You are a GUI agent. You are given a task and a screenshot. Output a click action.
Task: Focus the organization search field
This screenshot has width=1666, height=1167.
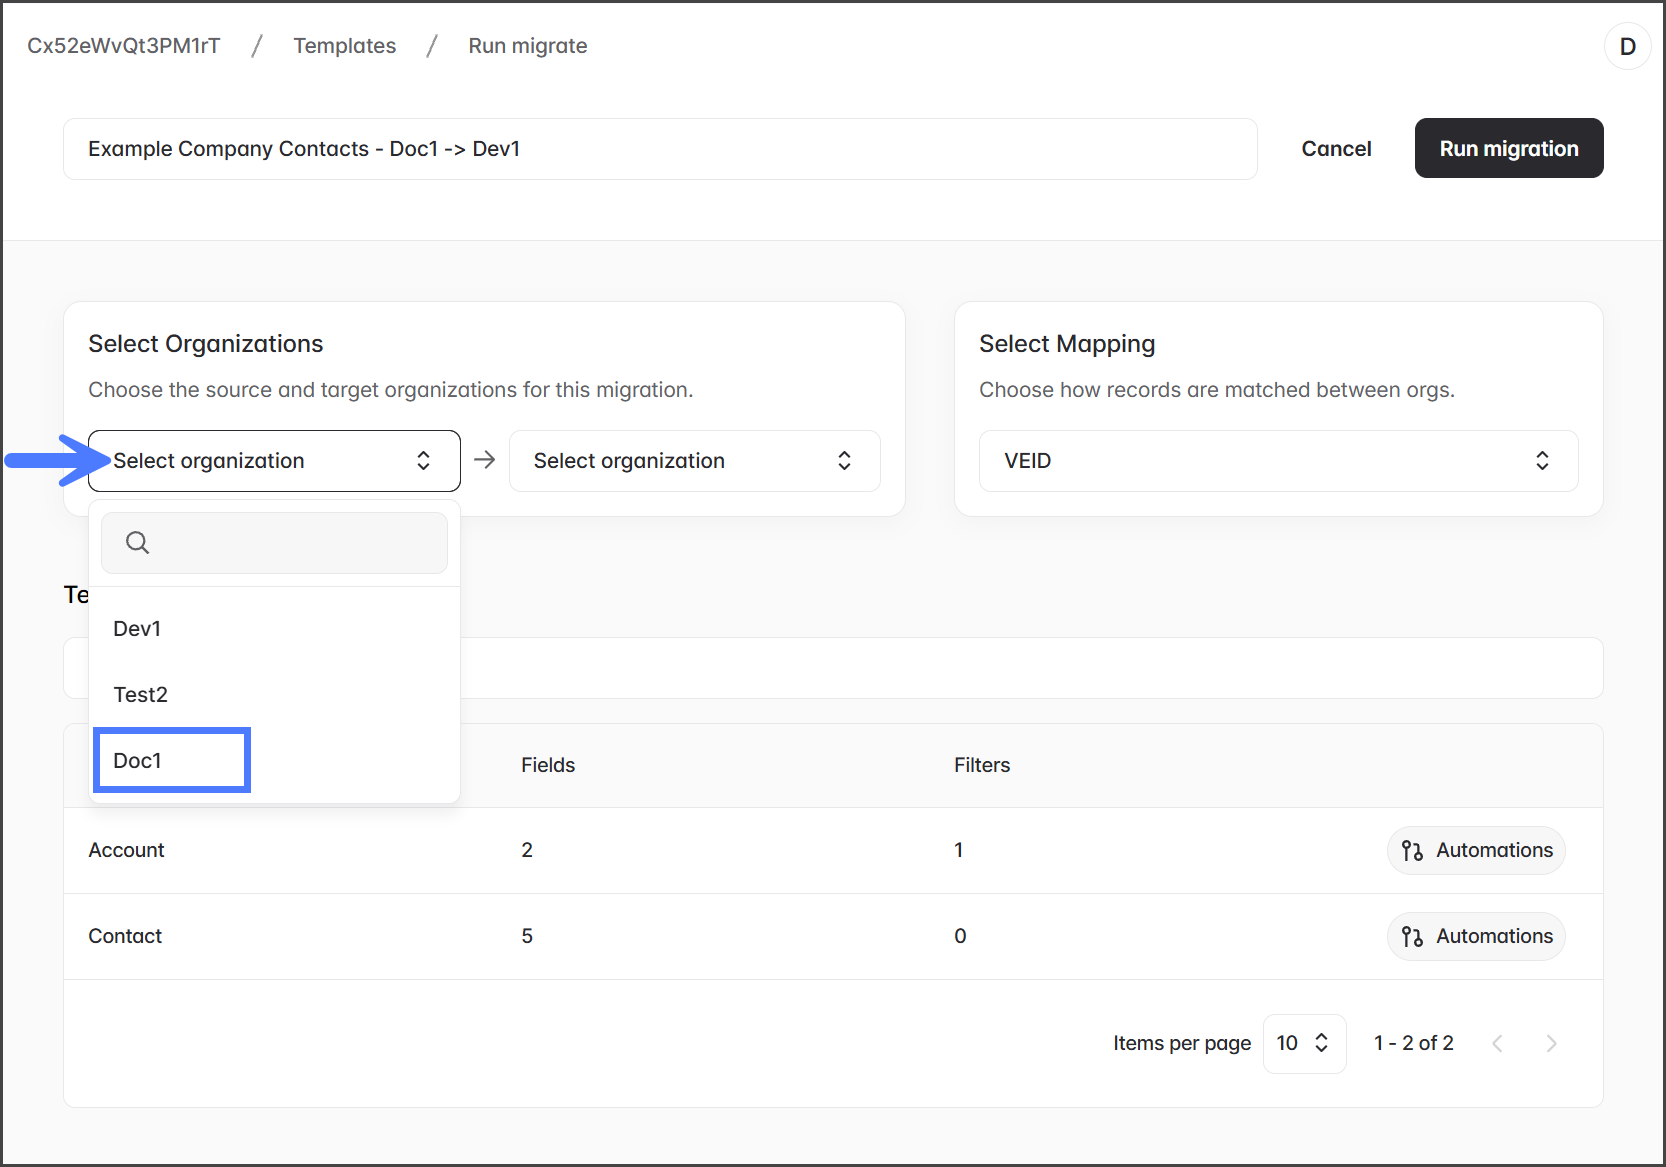pos(290,543)
